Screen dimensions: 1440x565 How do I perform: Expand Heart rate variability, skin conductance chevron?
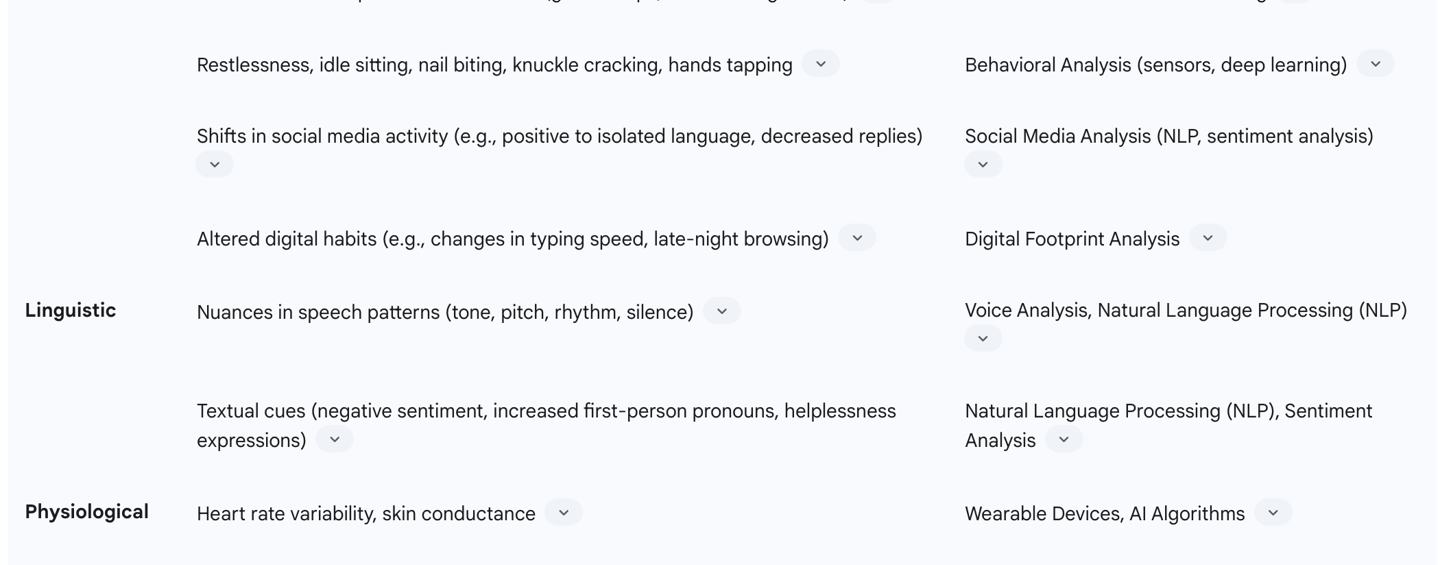coord(563,513)
